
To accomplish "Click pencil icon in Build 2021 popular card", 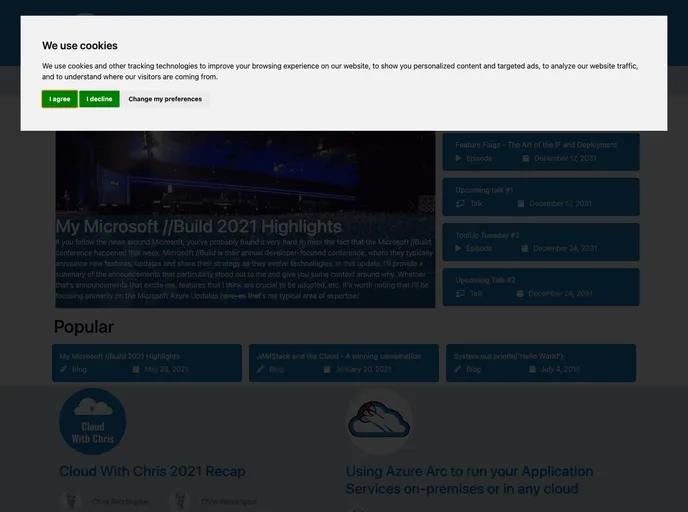I will tap(64, 369).
